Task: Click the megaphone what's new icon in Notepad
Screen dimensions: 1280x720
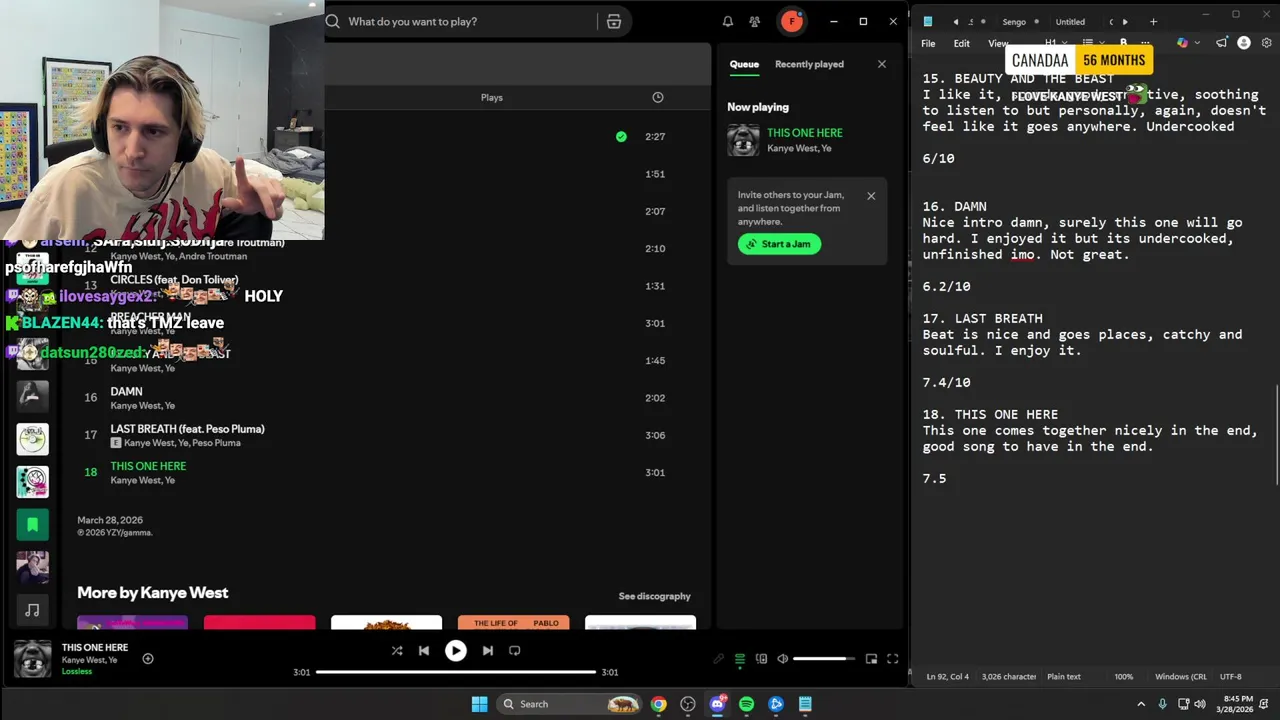Action: coord(1222,43)
